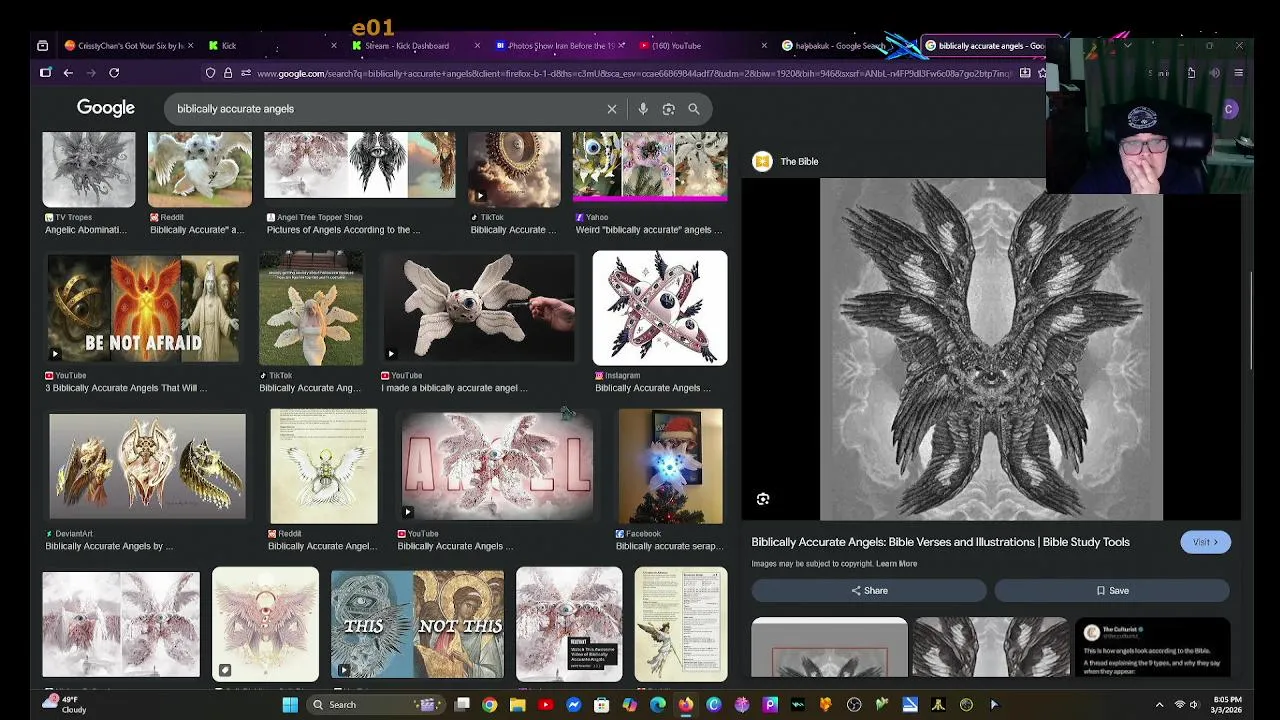Open BE NOT AFRAID YouTube thumbnail
This screenshot has height=720, width=1280.
click(x=143, y=308)
